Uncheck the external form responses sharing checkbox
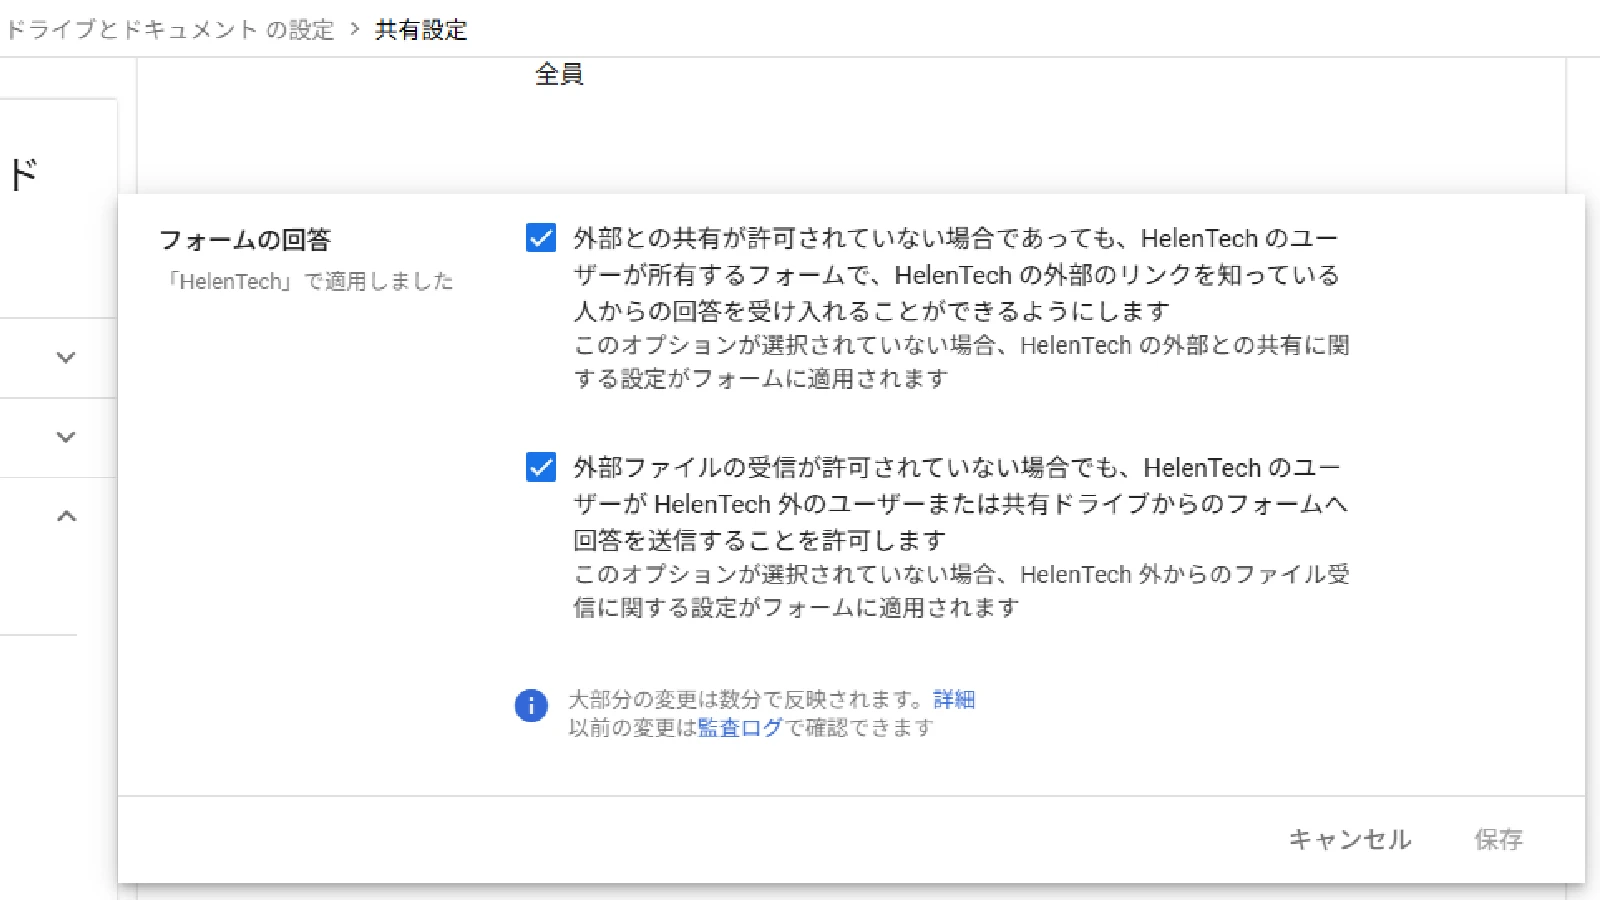 [541, 238]
